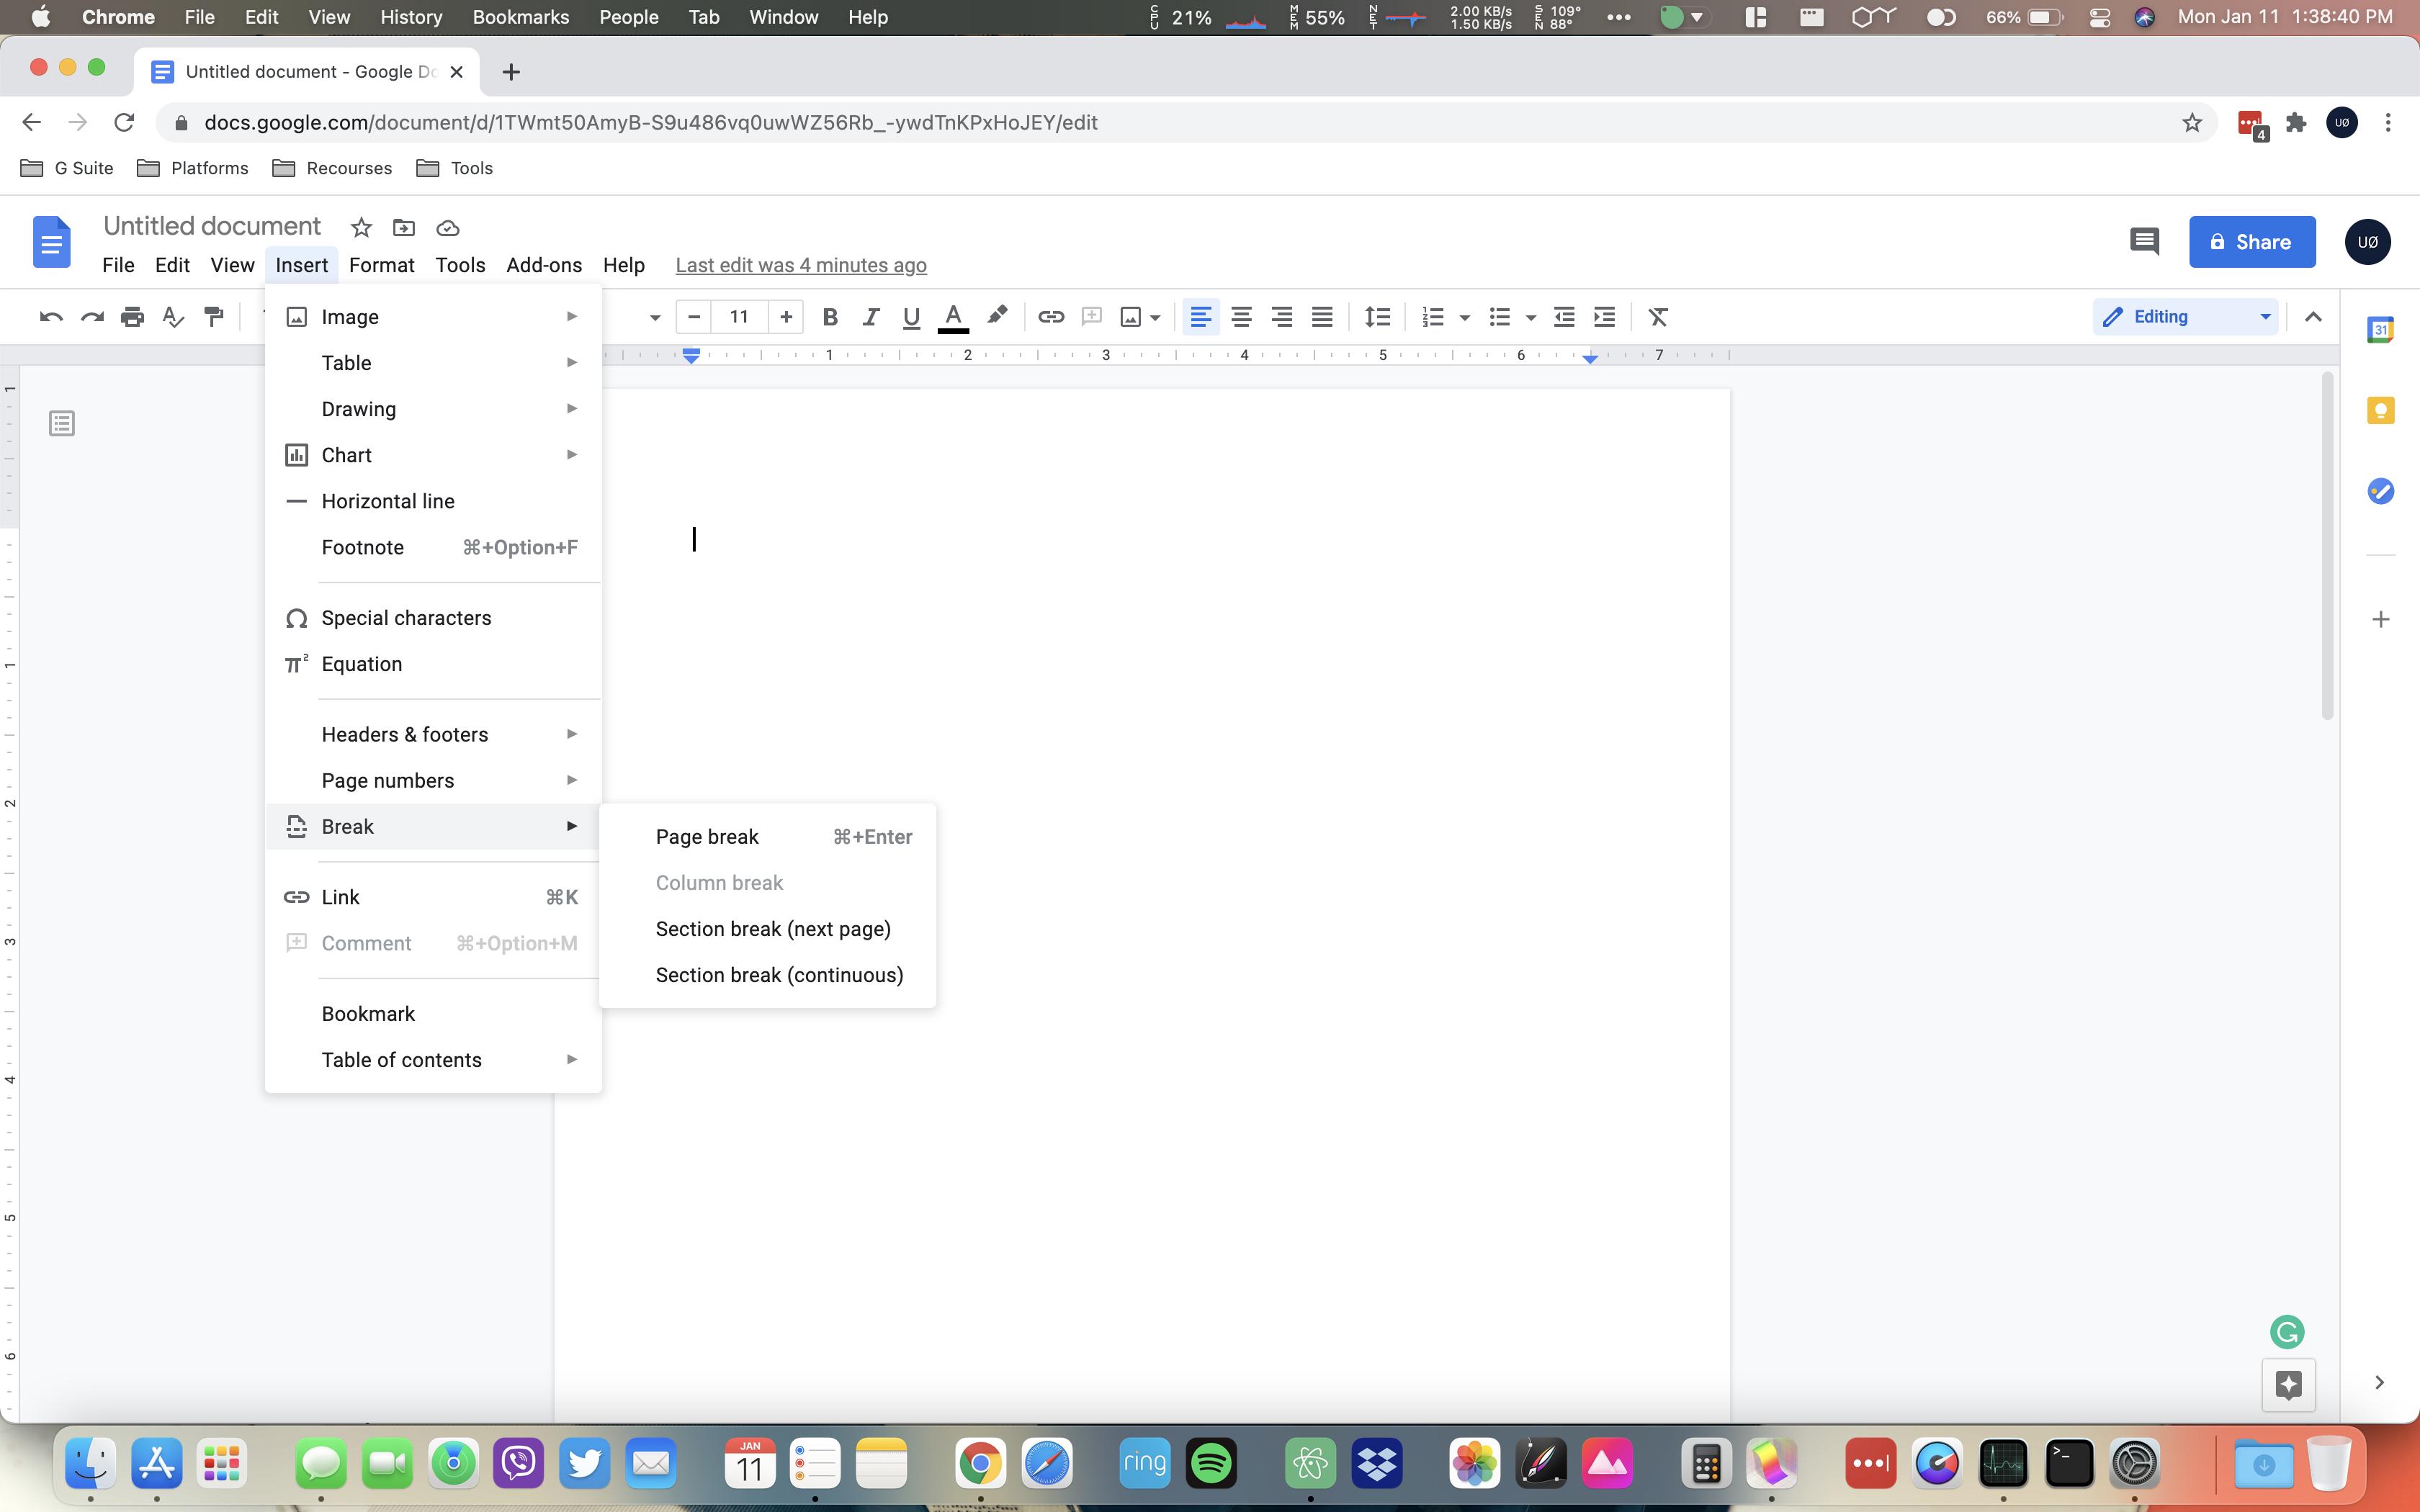Decrease the indent

[x=1564, y=317]
